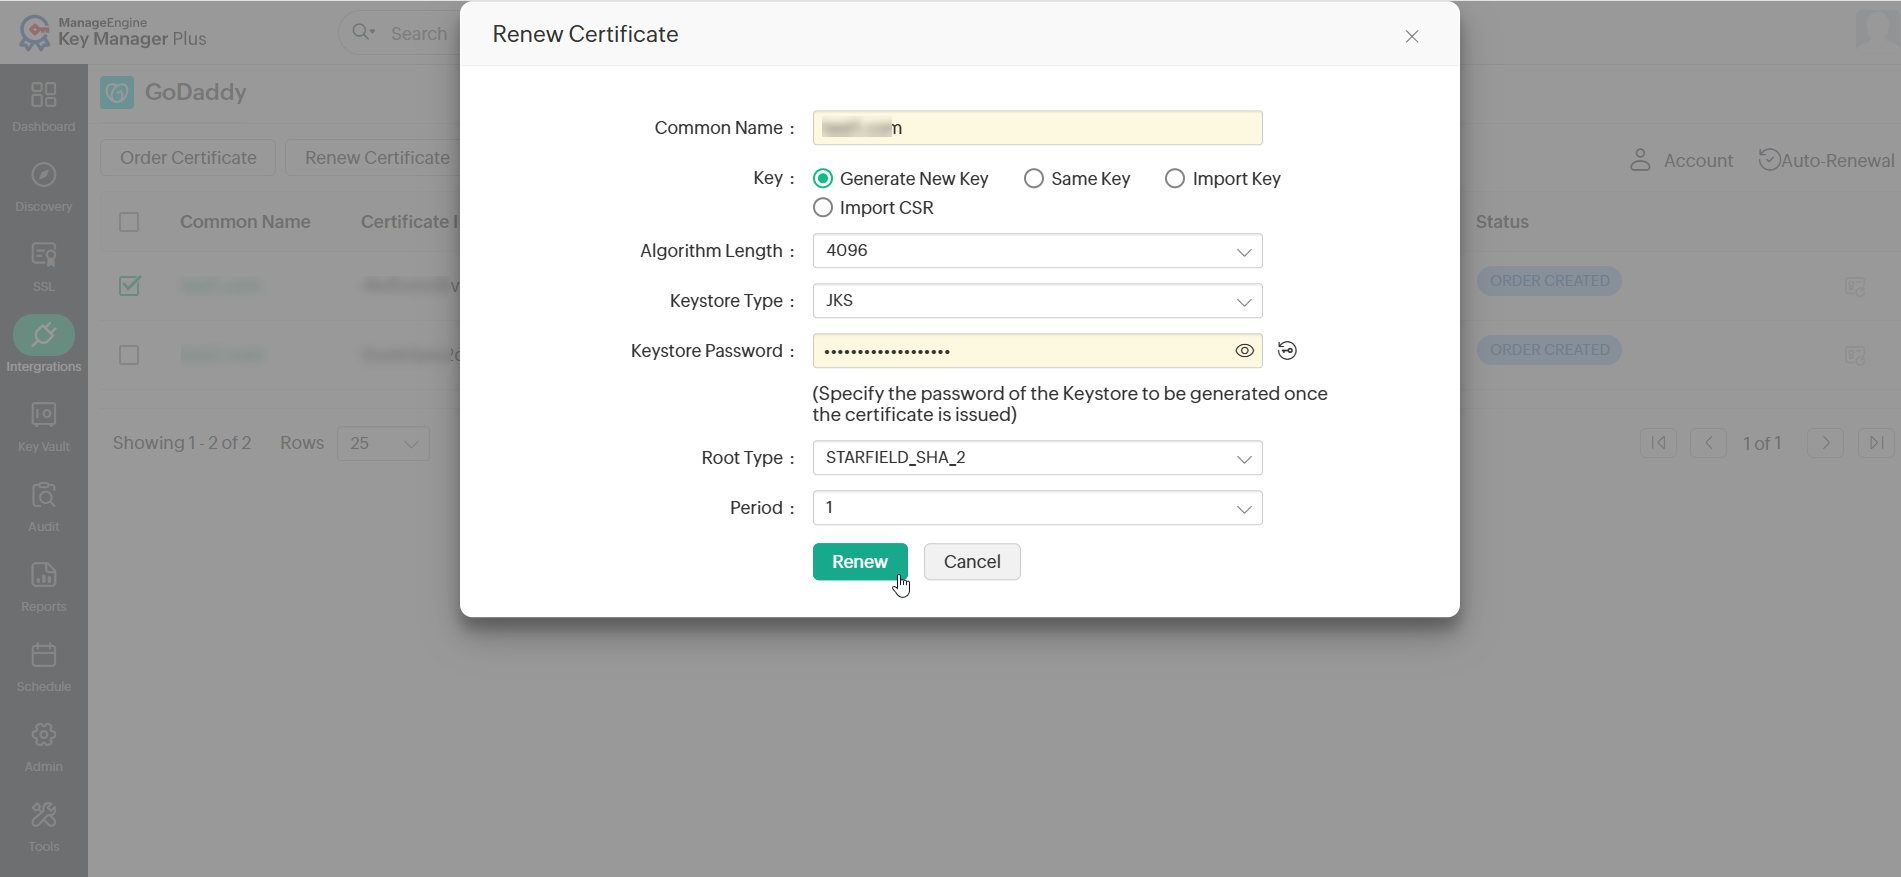The height and width of the screenshot is (877, 1901).
Task: Click the Order Certificate button
Action: [188, 158]
